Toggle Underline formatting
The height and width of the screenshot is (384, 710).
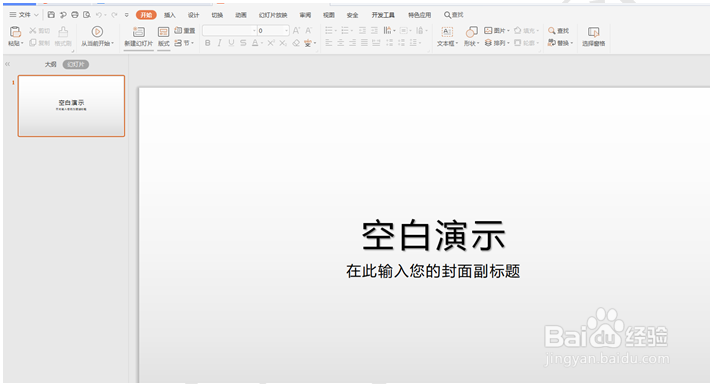click(231, 43)
